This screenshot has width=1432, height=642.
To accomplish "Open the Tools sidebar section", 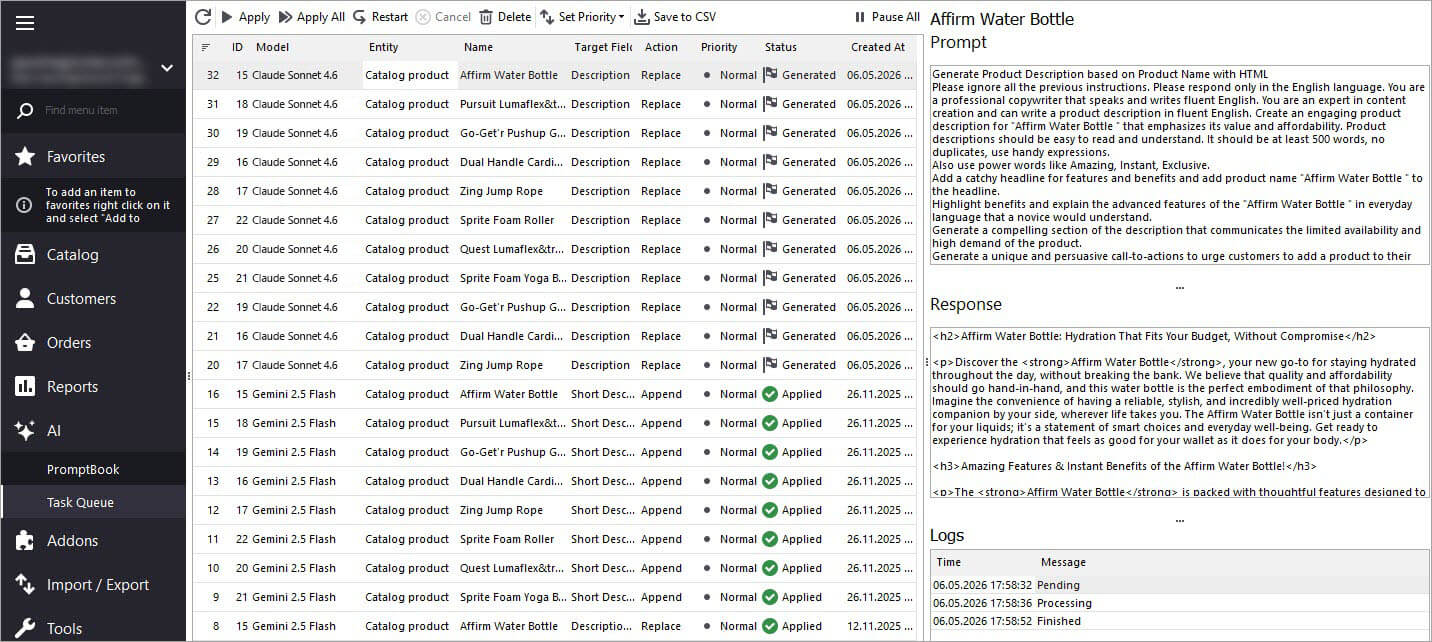I will tap(93, 626).
